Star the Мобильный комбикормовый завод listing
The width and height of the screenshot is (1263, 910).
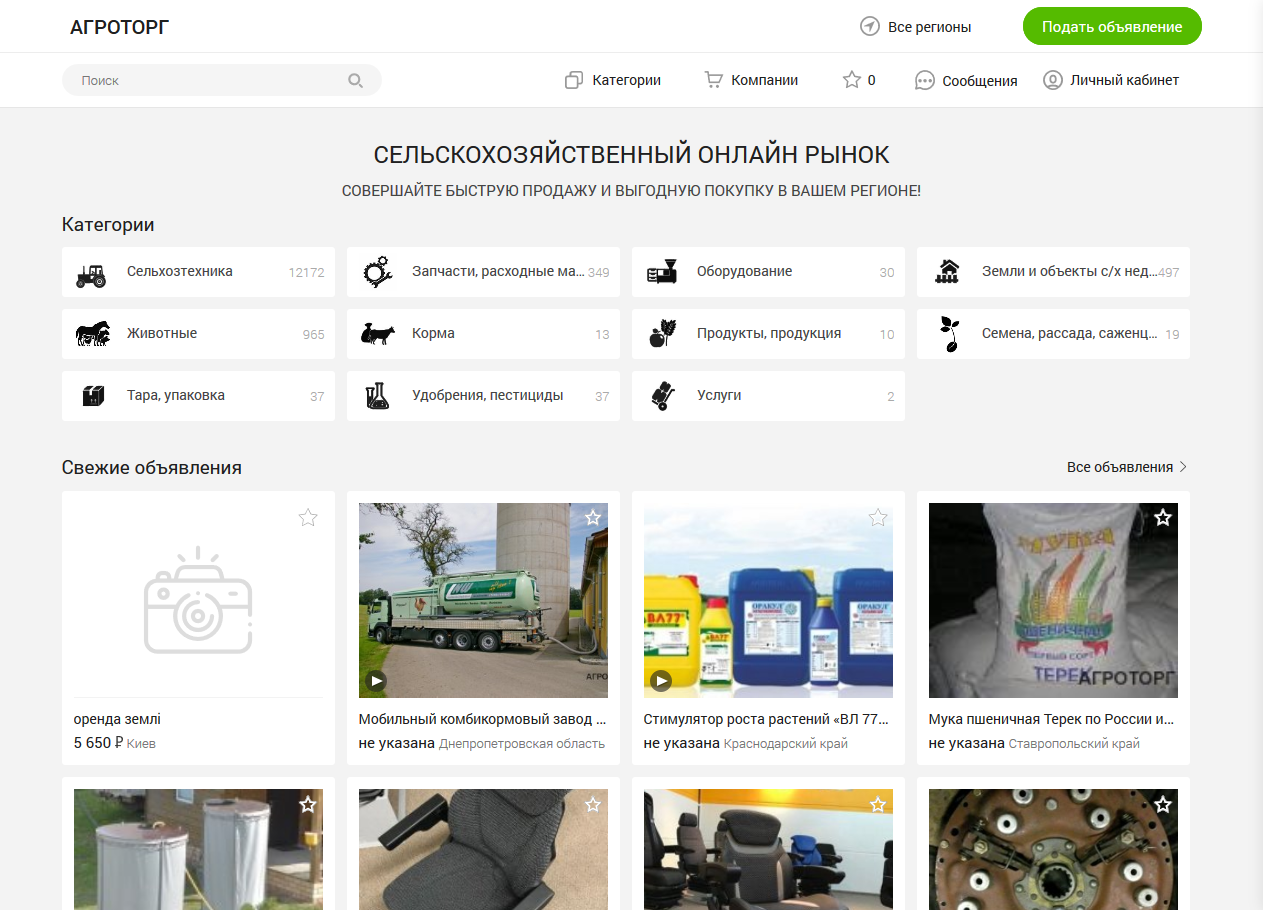[x=593, y=517]
